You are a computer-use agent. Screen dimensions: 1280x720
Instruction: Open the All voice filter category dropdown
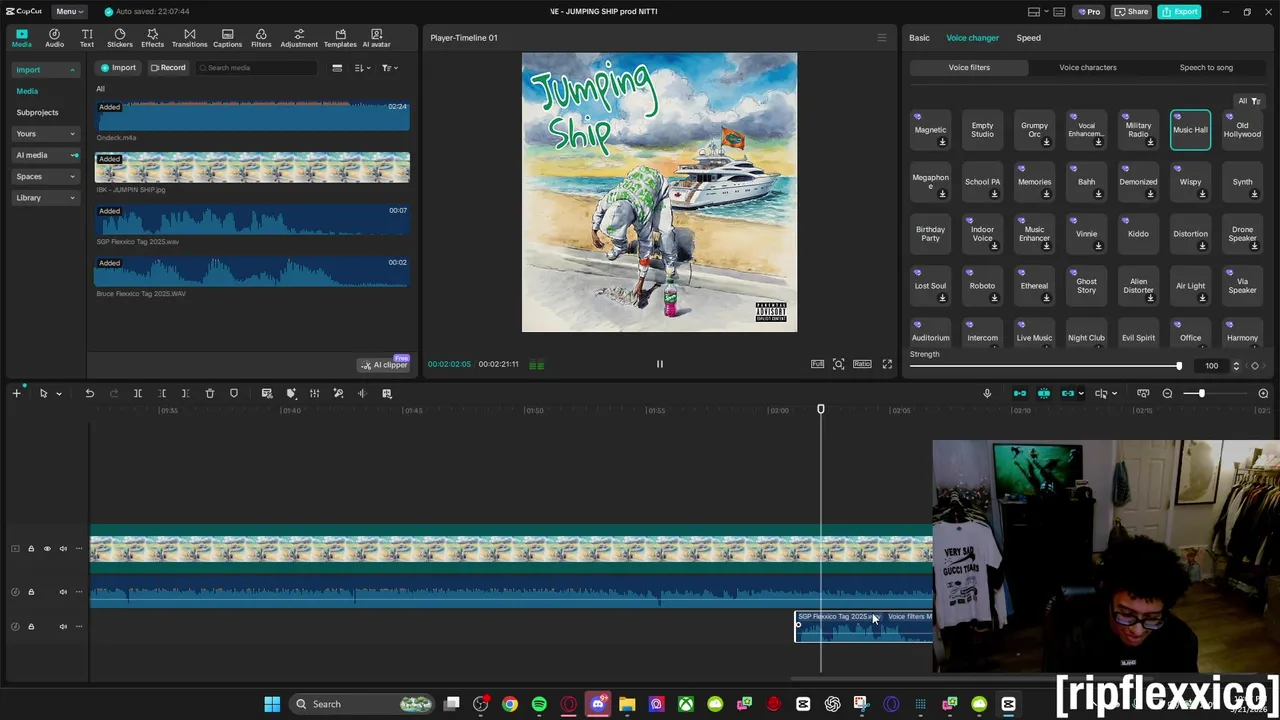1249,101
